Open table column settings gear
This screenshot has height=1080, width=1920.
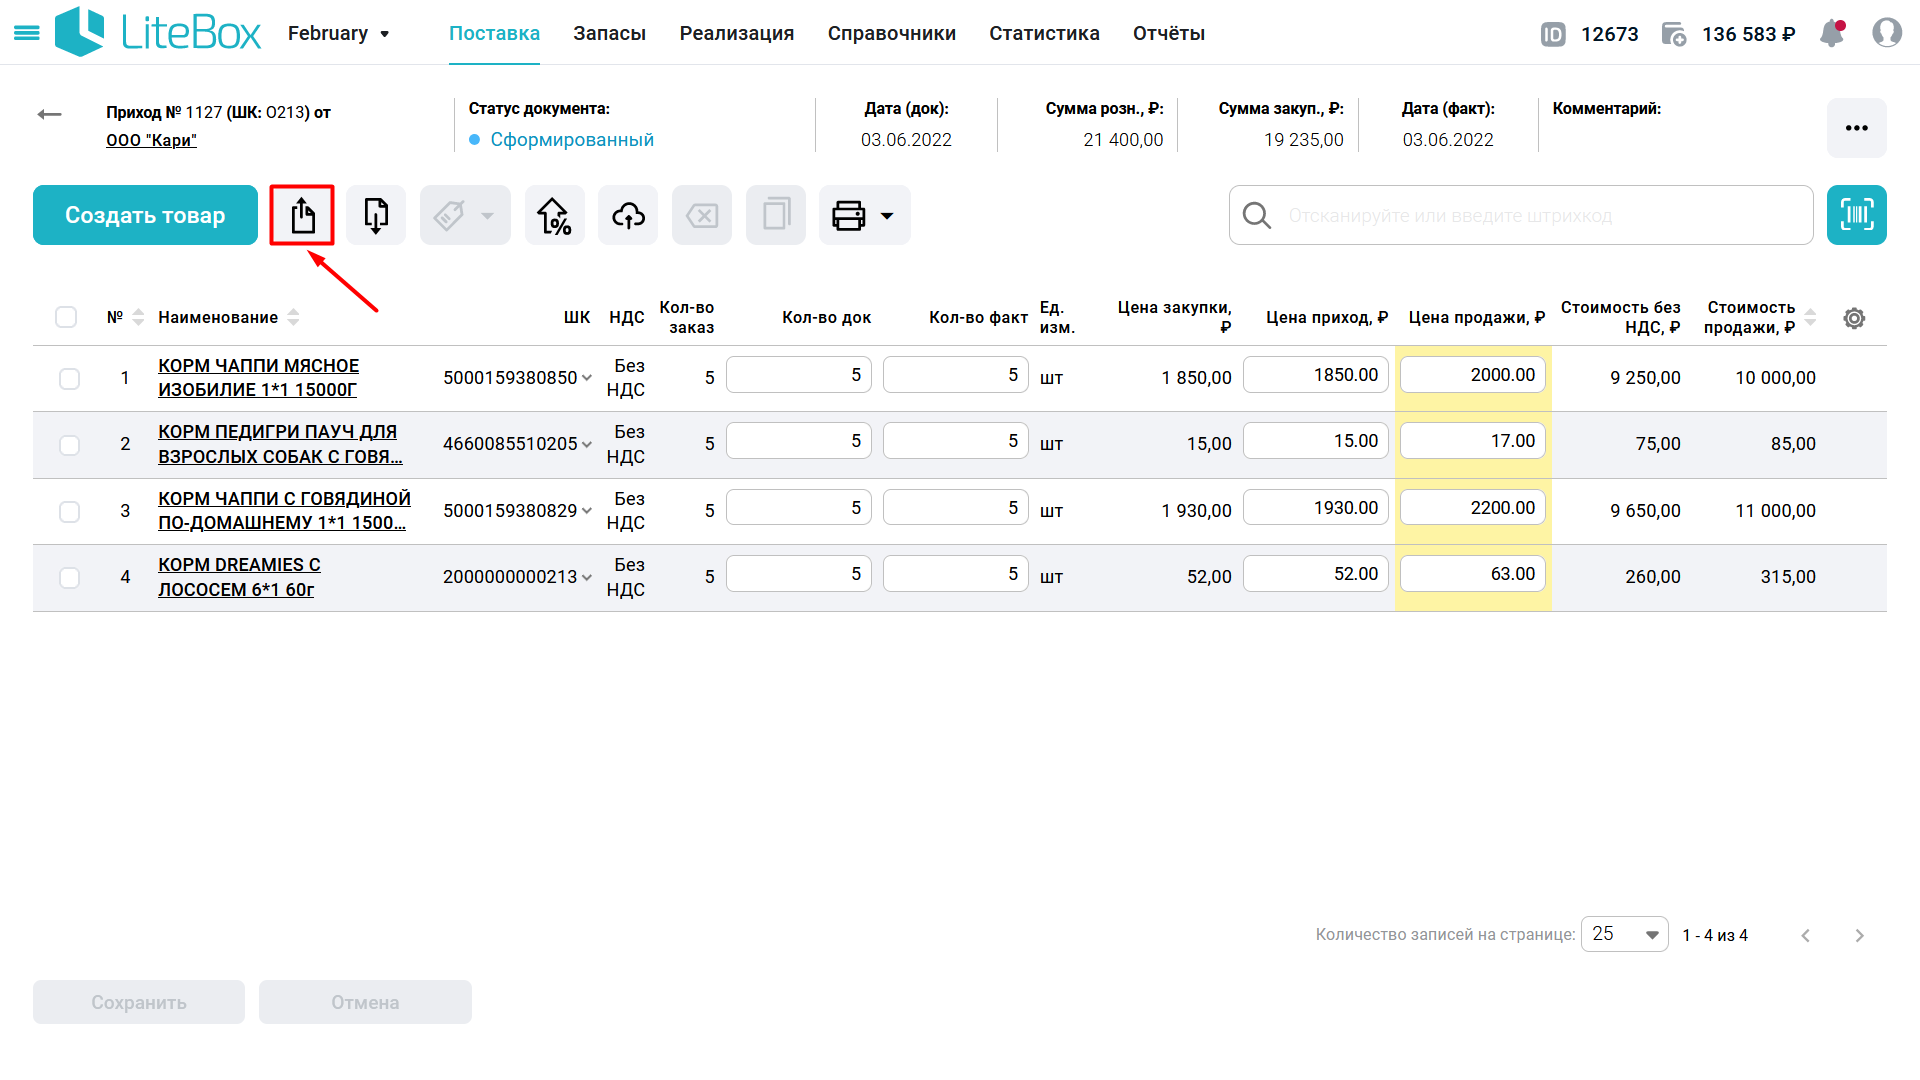(1854, 318)
